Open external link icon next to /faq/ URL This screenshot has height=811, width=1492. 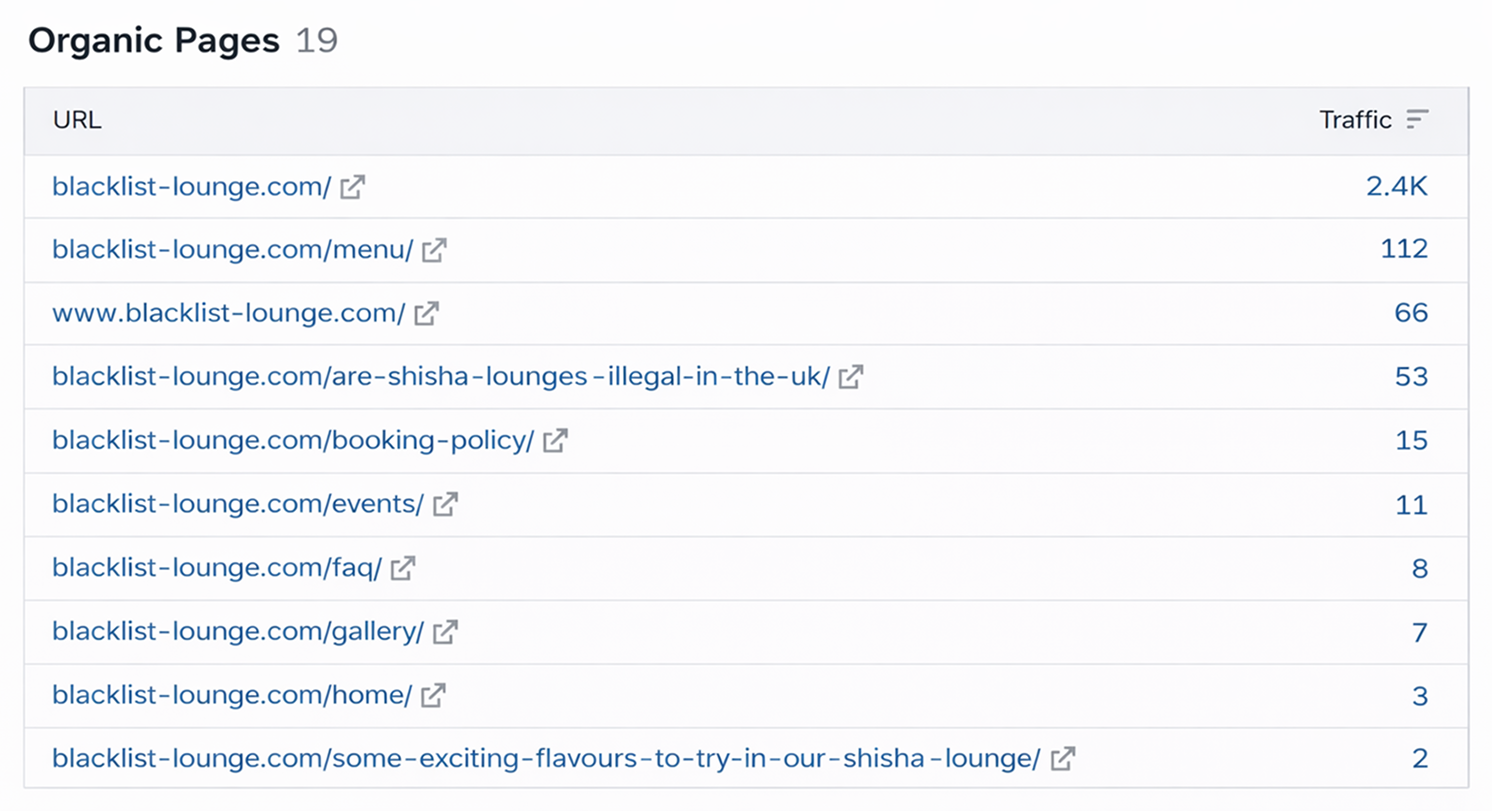pyautogui.click(x=403, y=568)
